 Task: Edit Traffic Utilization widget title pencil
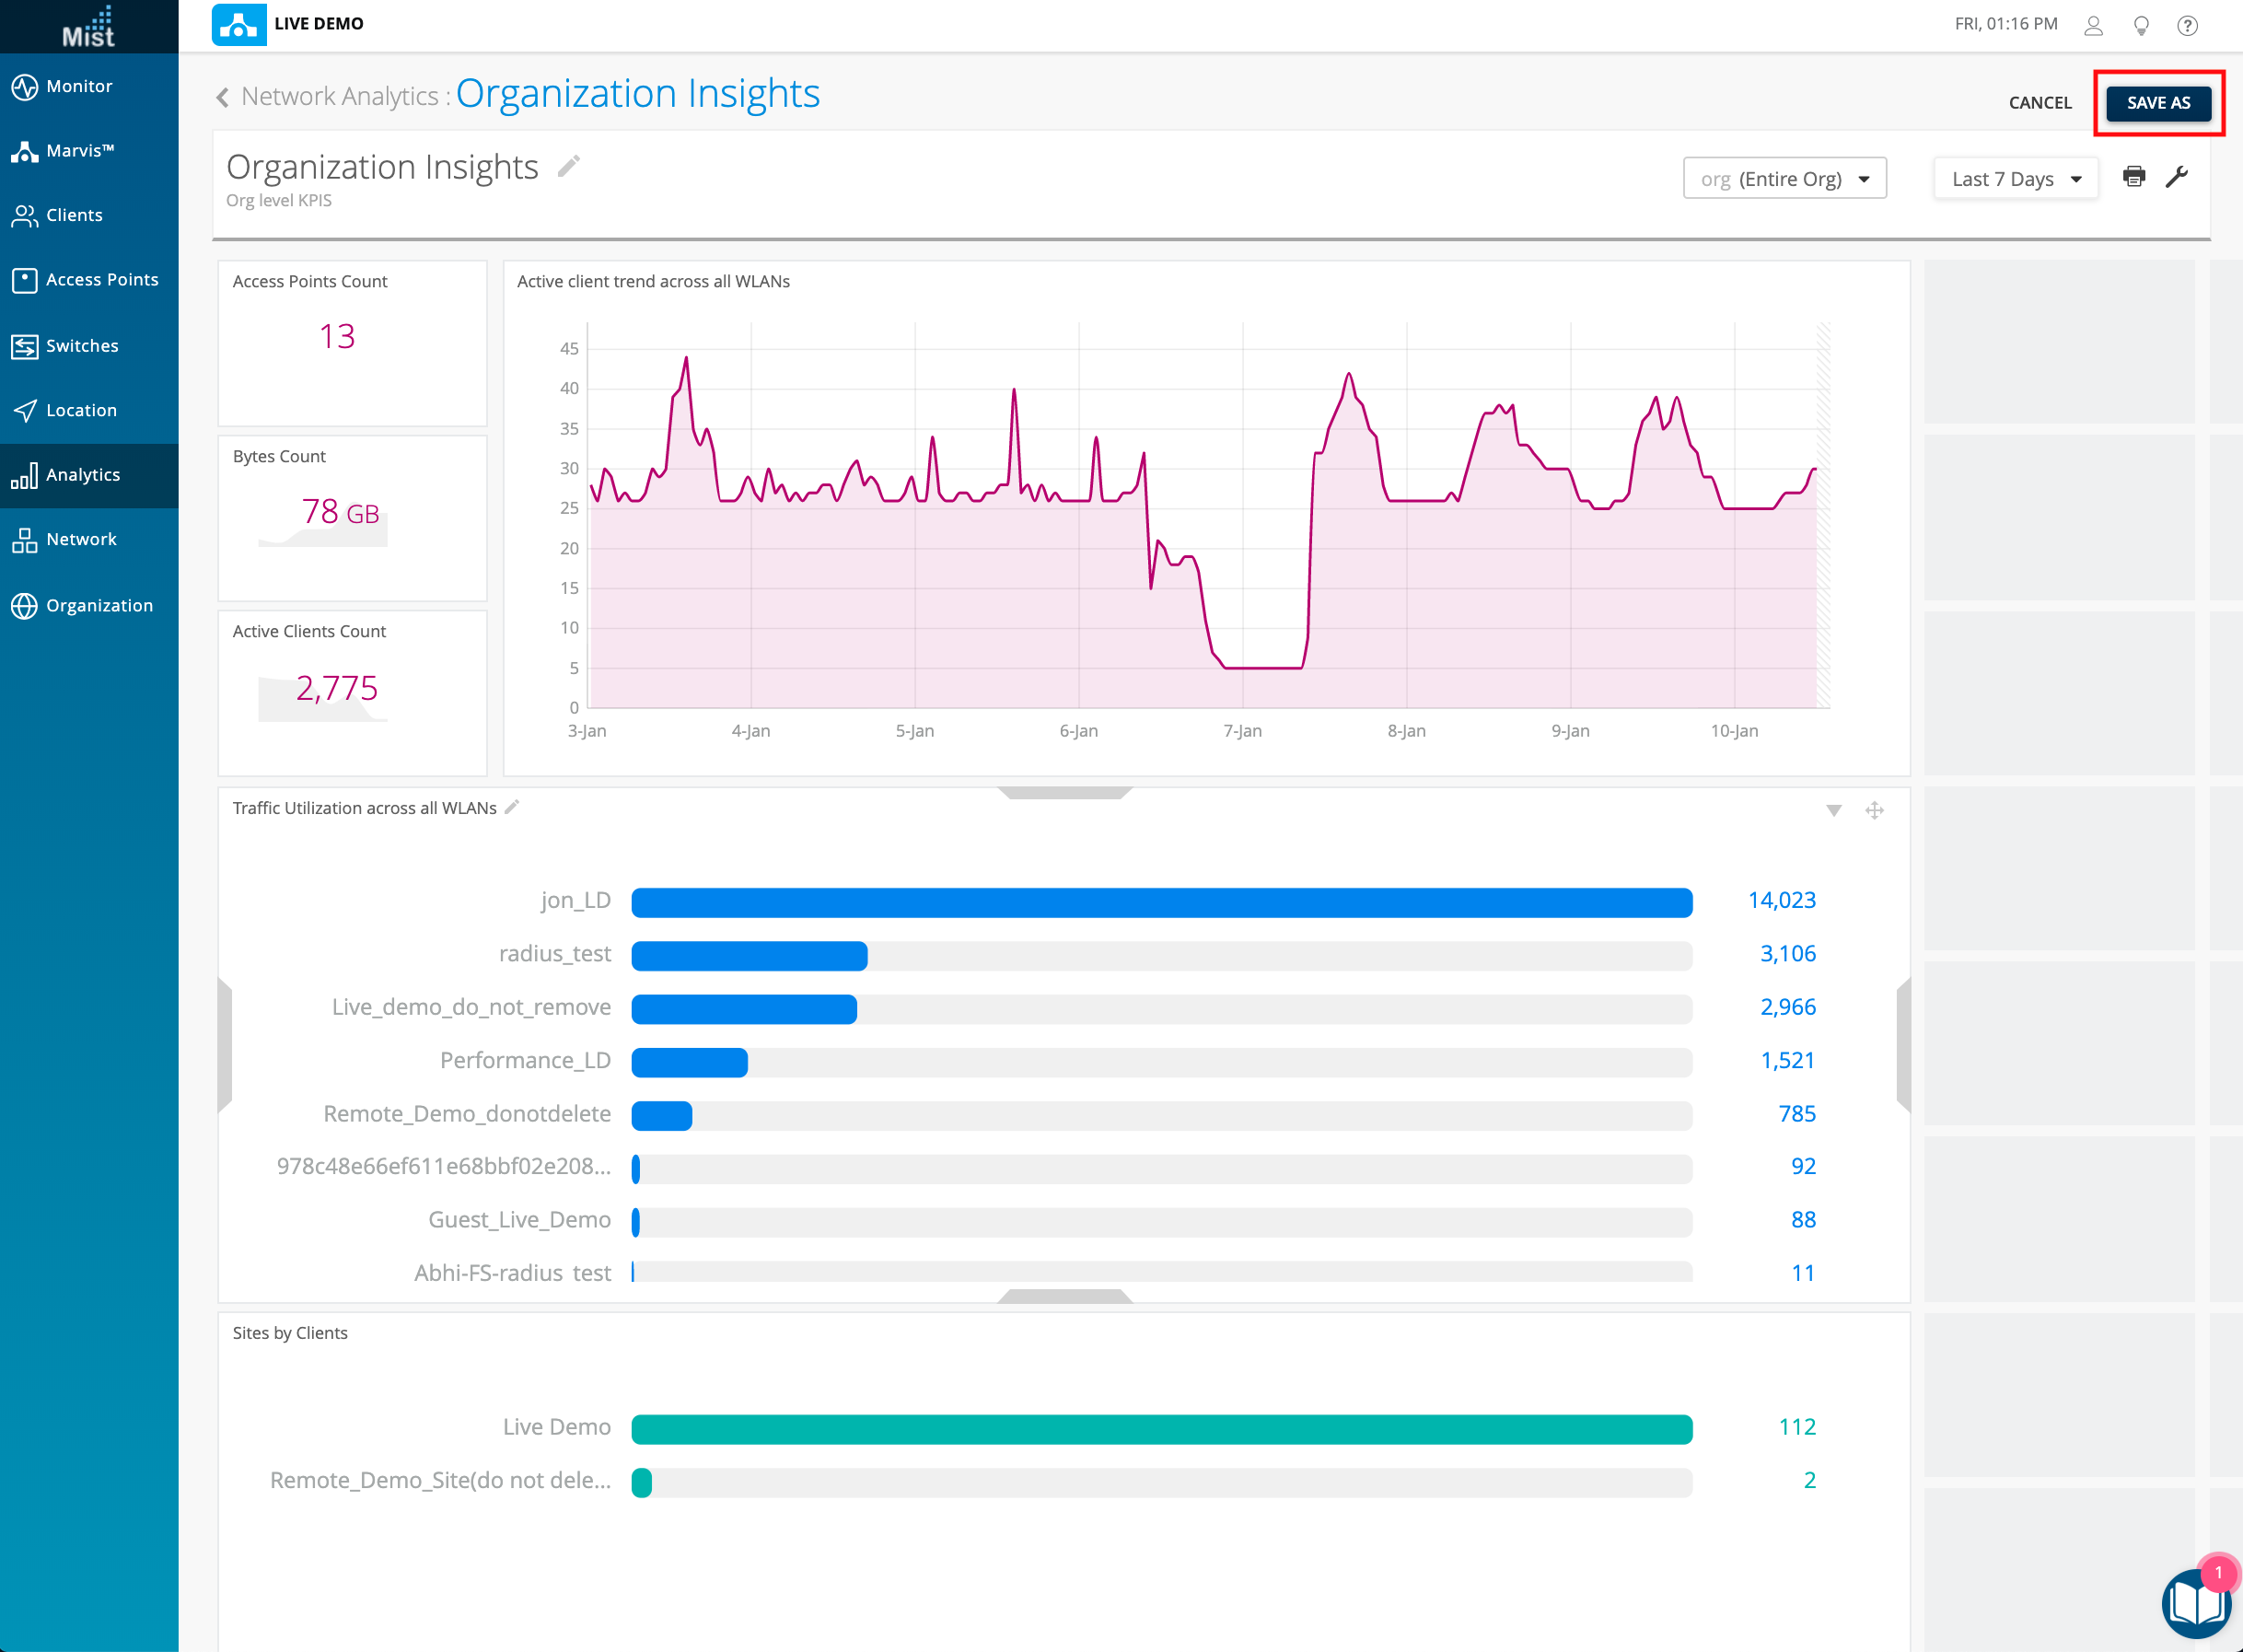512,807
